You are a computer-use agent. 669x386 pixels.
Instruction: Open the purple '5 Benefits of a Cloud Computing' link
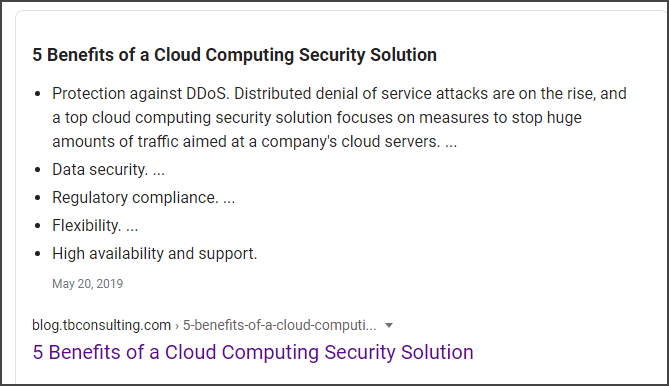click(x=253, y=353)
